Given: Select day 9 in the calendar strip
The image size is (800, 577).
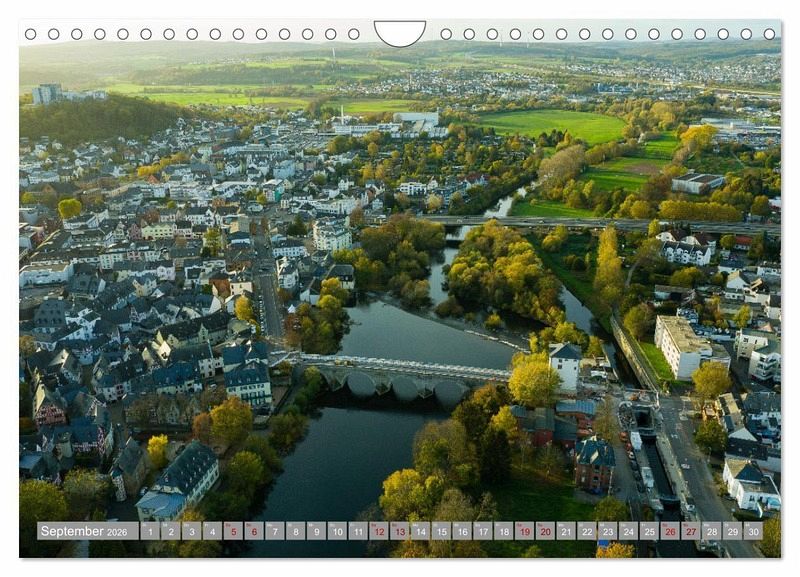Looking at the screenshot, I should coord(316,531).
